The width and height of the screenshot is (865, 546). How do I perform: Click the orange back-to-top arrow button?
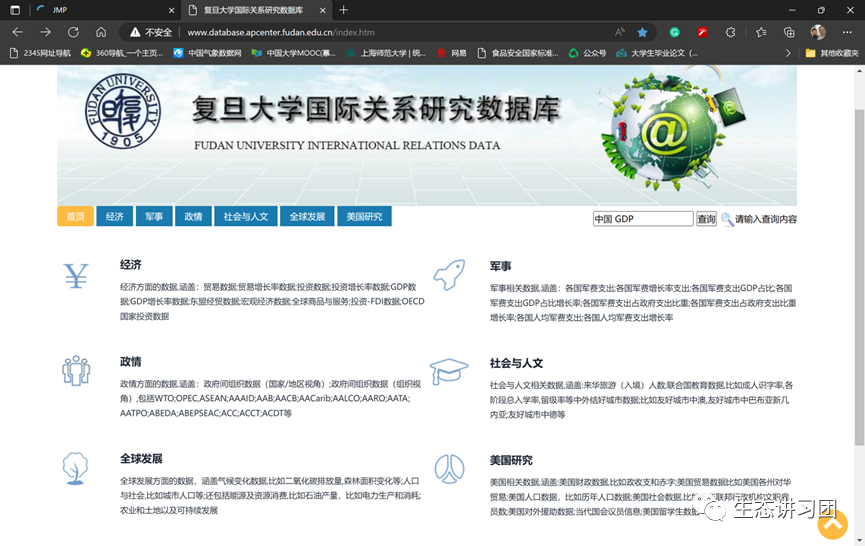(x=832, y=524)
